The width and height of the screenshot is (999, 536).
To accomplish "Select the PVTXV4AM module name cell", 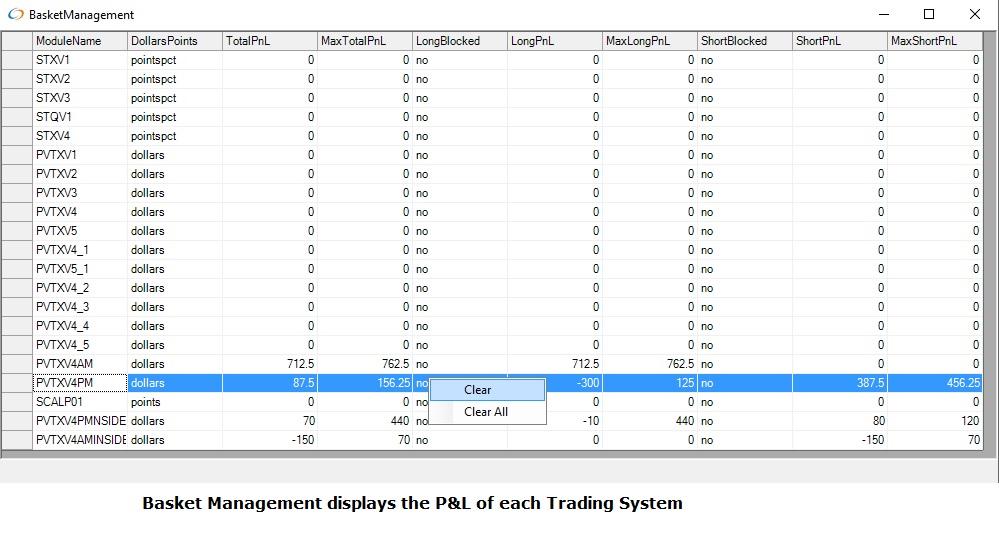I will pyautogui.click(x=80, y=364).
